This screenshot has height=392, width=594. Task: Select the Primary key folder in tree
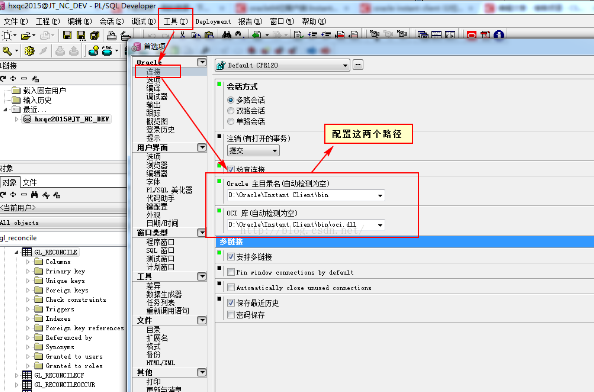click(65, 271)
